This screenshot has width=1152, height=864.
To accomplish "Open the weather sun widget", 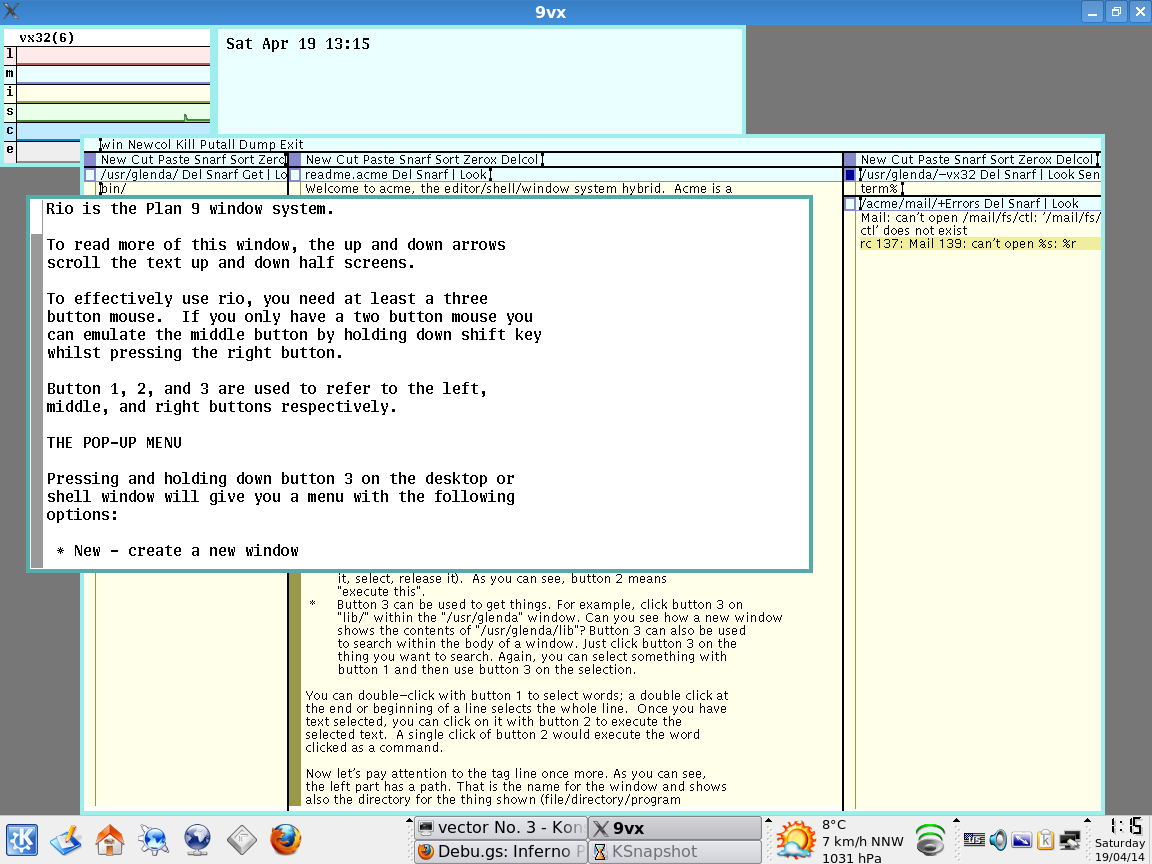I will tap(795, 840).
